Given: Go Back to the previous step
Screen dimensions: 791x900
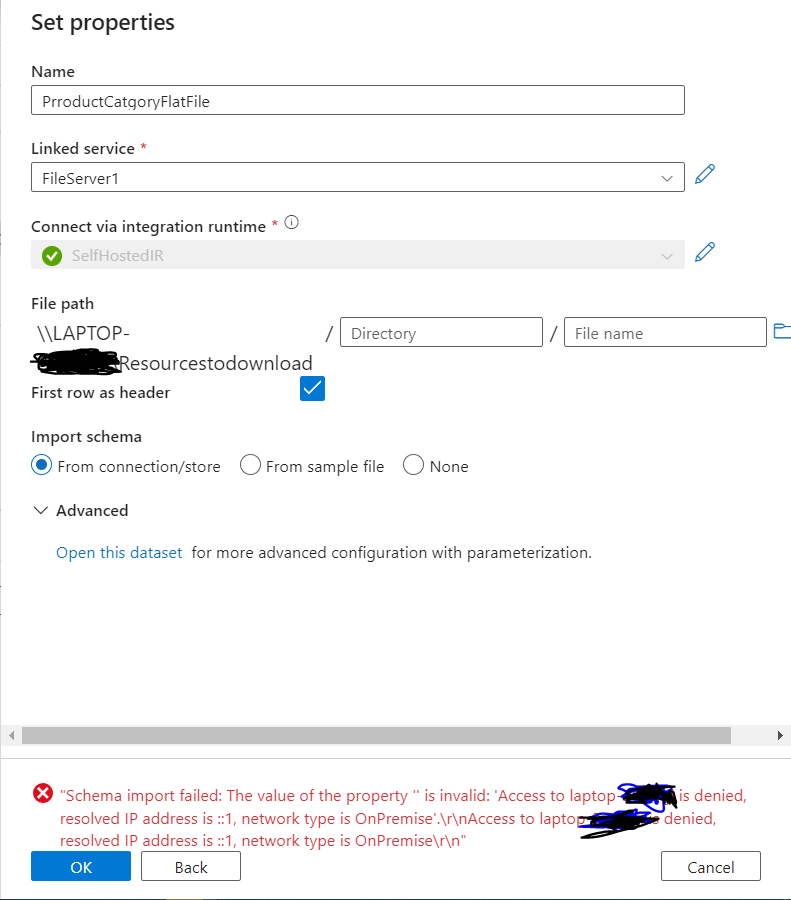Looking at the screenshot, I should (190, 866).
